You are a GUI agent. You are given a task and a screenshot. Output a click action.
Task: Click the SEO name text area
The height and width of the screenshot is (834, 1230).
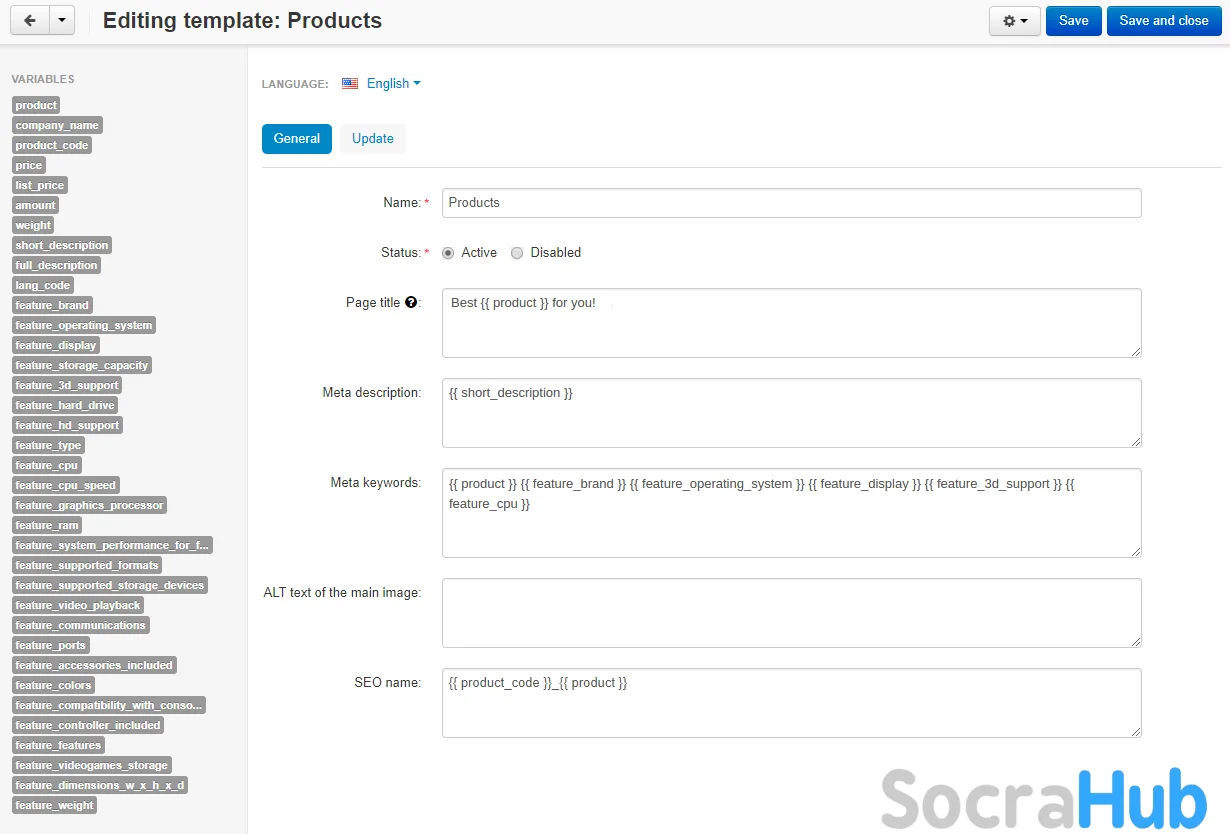(x=791, y=702)
